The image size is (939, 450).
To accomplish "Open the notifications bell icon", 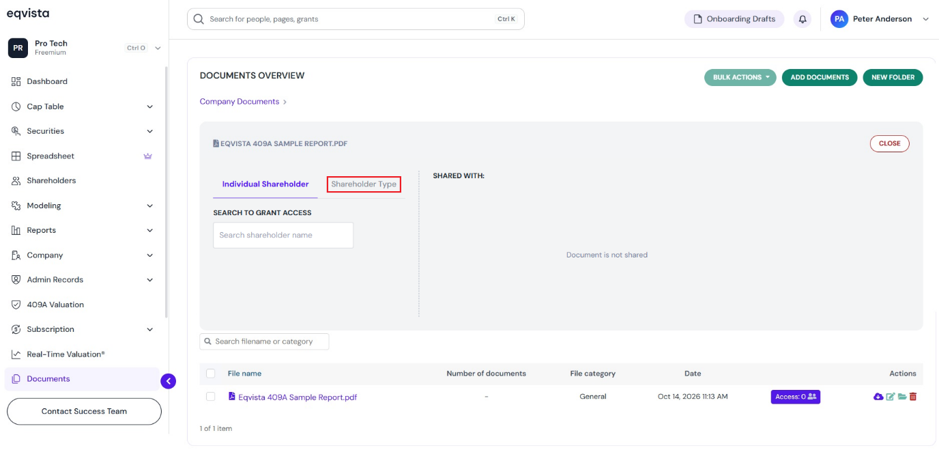I will (x=802, y=19).
